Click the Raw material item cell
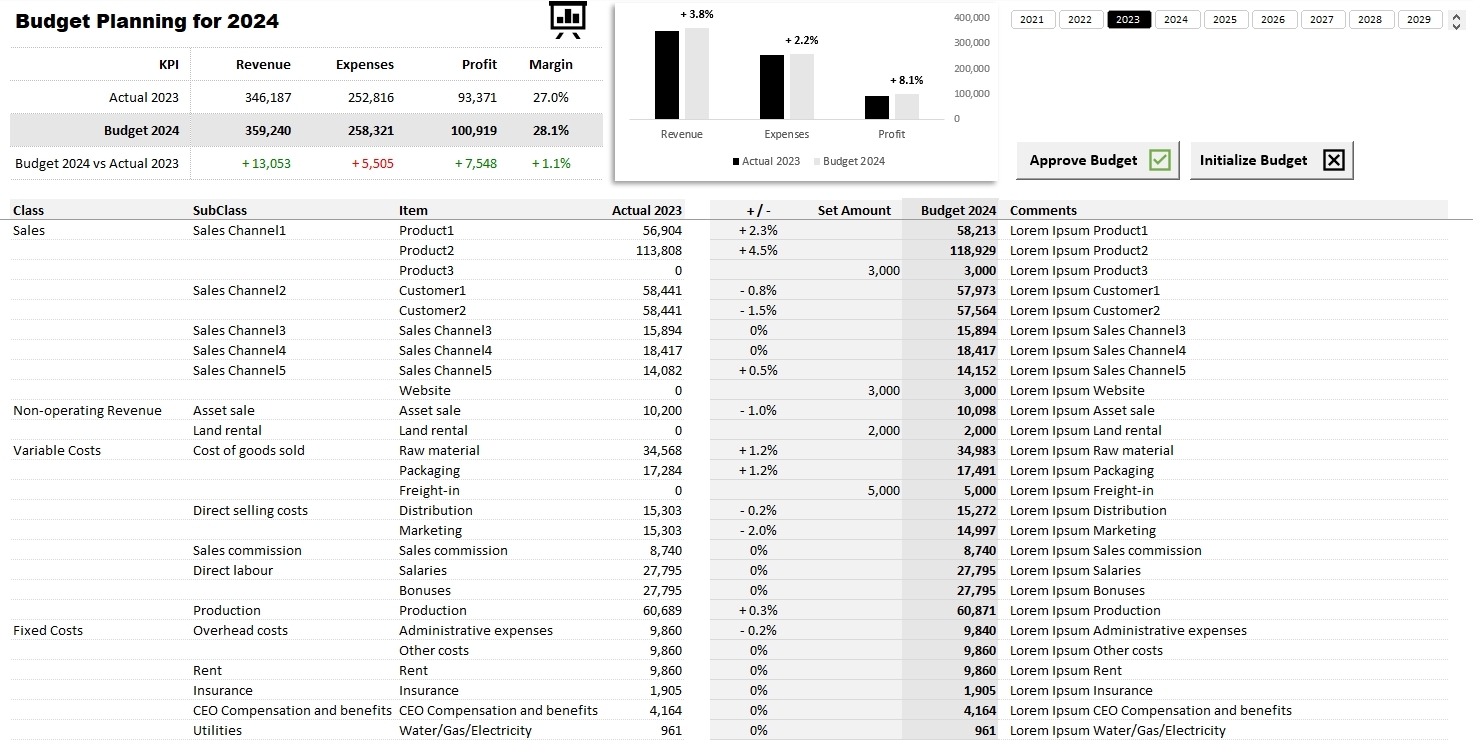This screenshot has height=740, width=1473. (x=439, y=450)
